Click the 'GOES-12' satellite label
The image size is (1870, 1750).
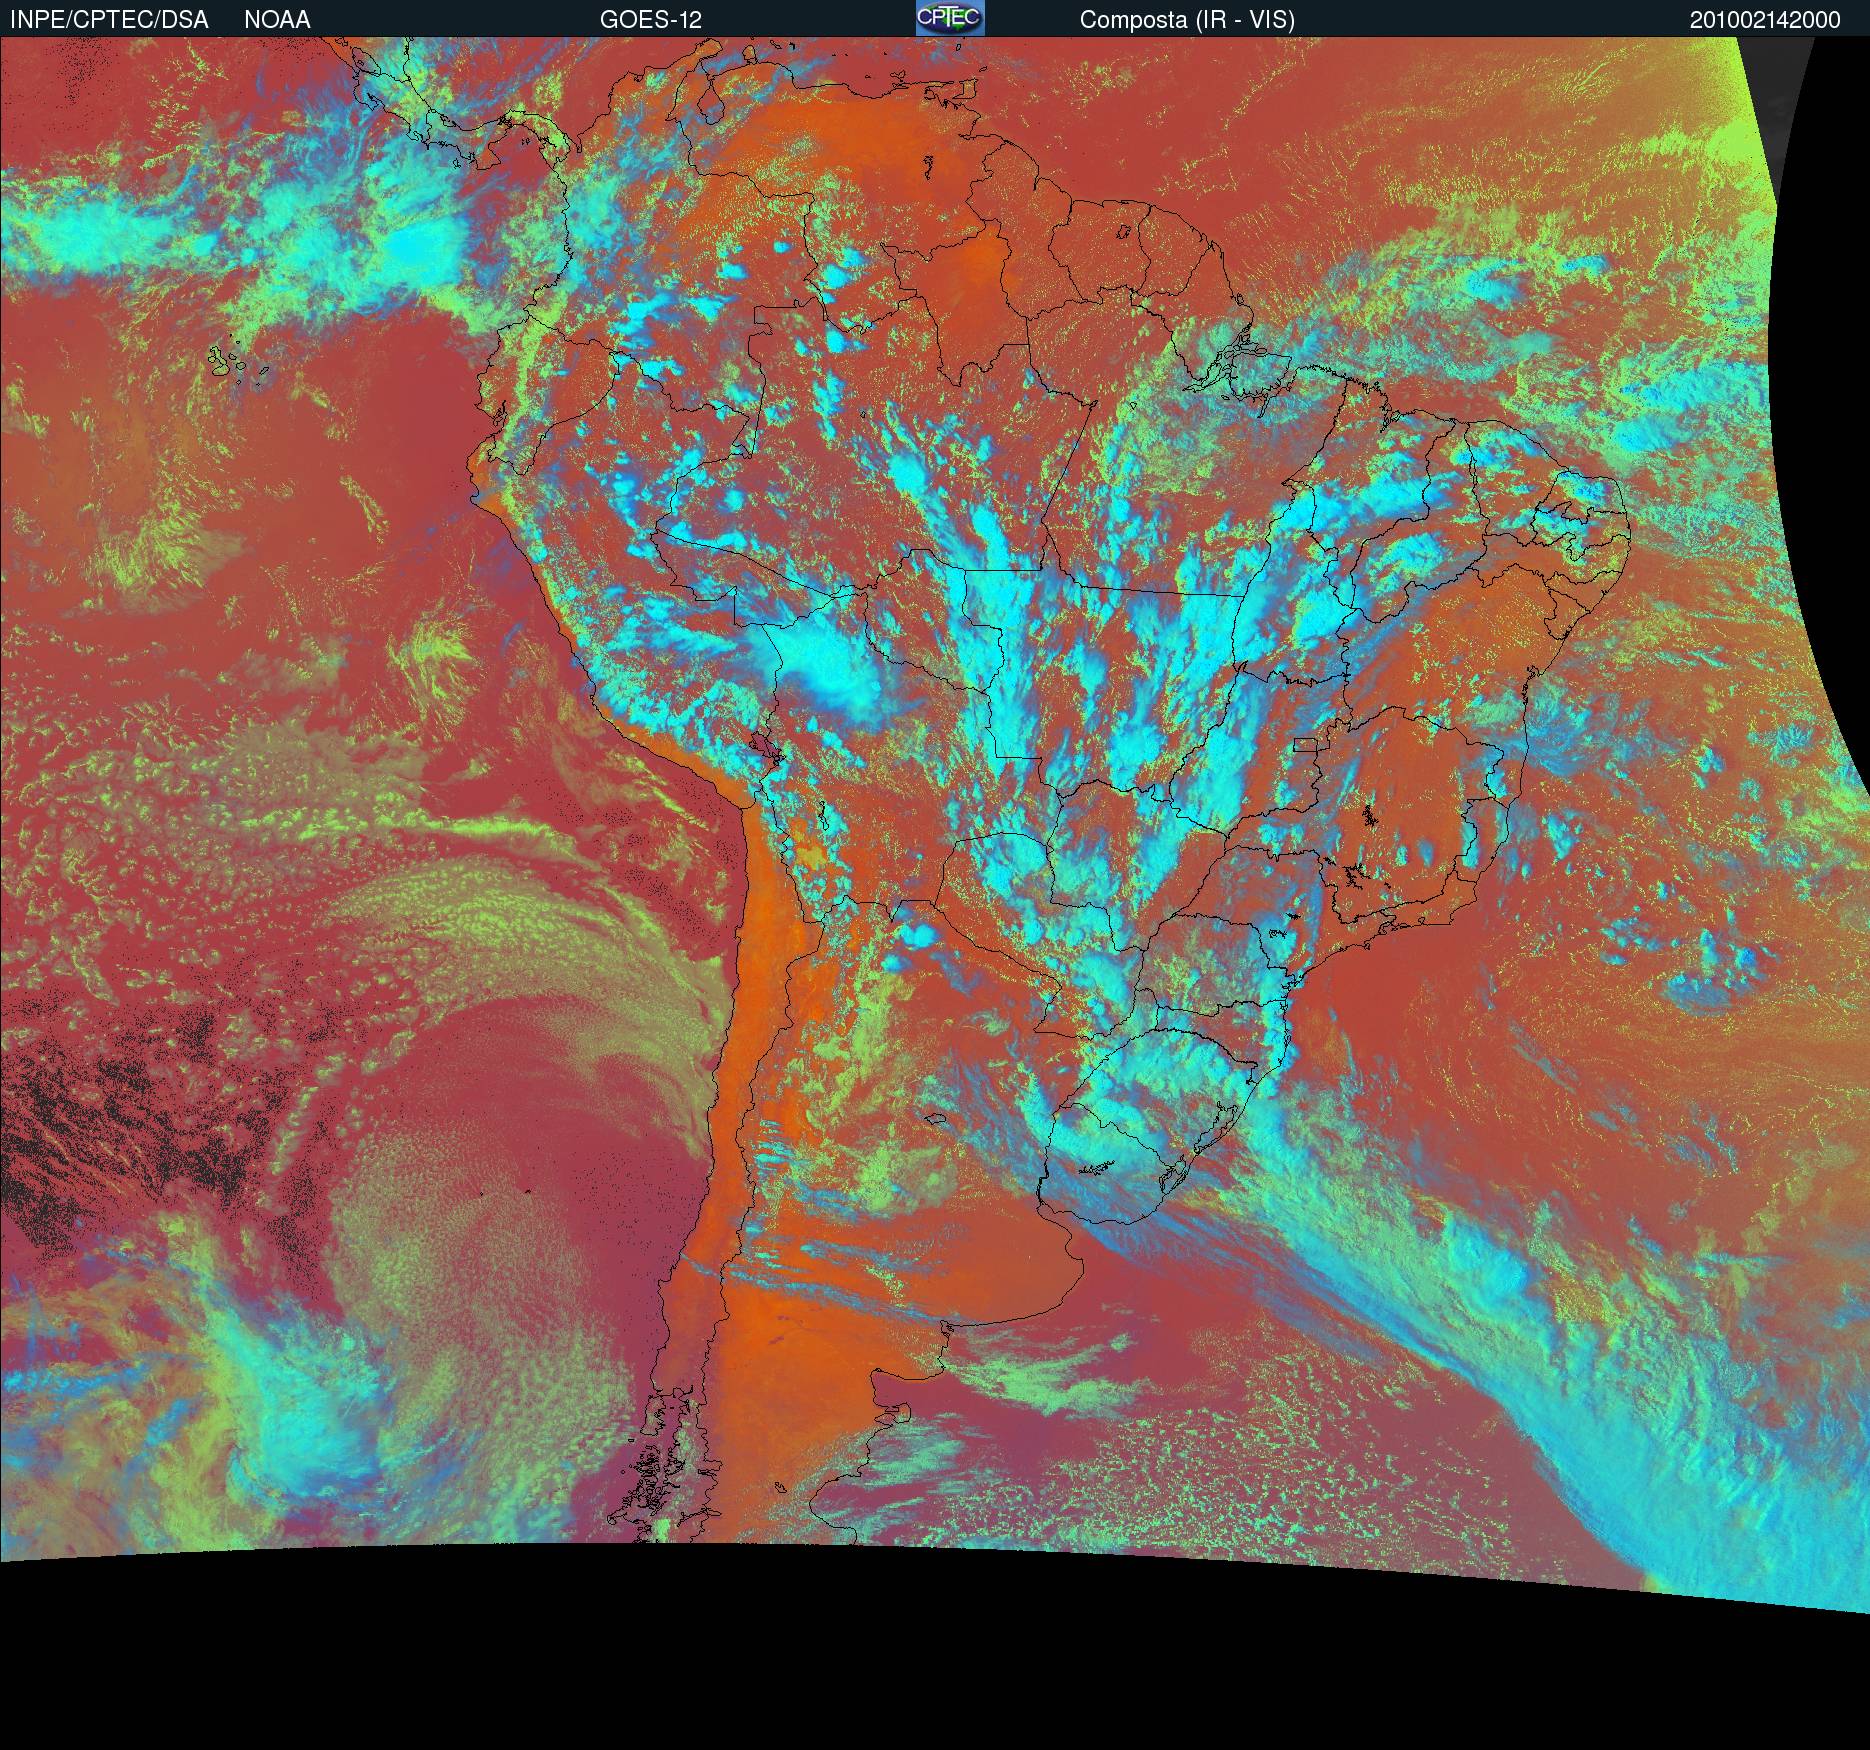pyautogui.click(x=651, y=20)
